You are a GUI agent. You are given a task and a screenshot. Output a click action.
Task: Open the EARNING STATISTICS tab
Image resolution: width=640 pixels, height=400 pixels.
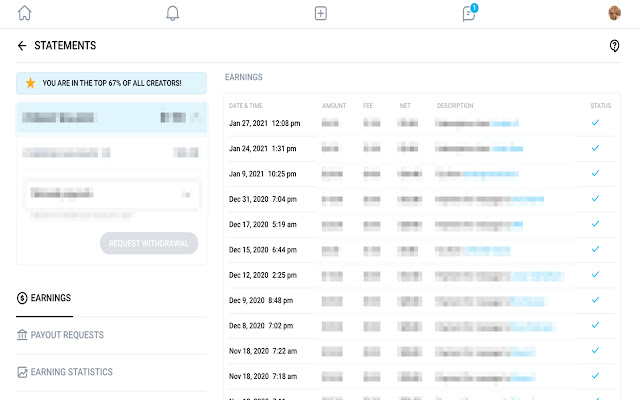[x=65, y=372]
